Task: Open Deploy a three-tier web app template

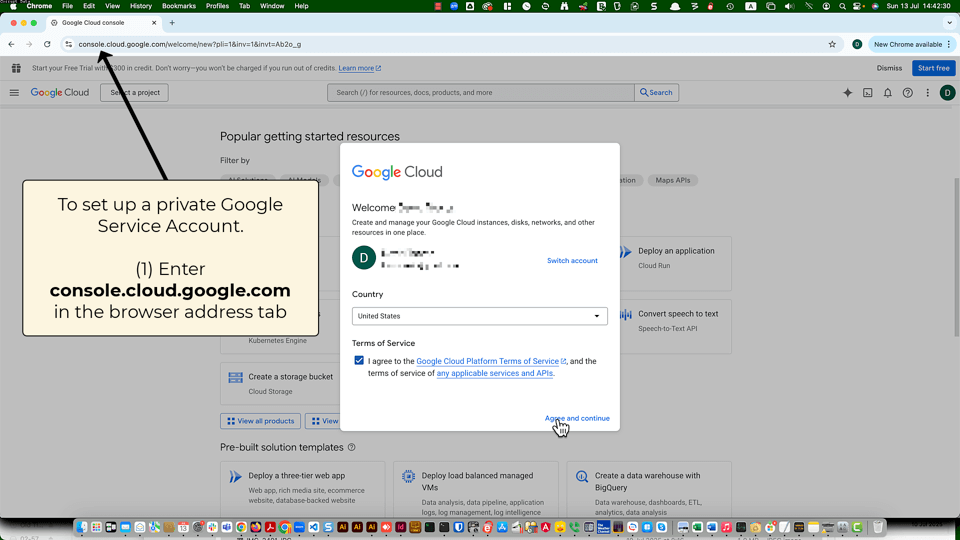Action: coord(302,490)
